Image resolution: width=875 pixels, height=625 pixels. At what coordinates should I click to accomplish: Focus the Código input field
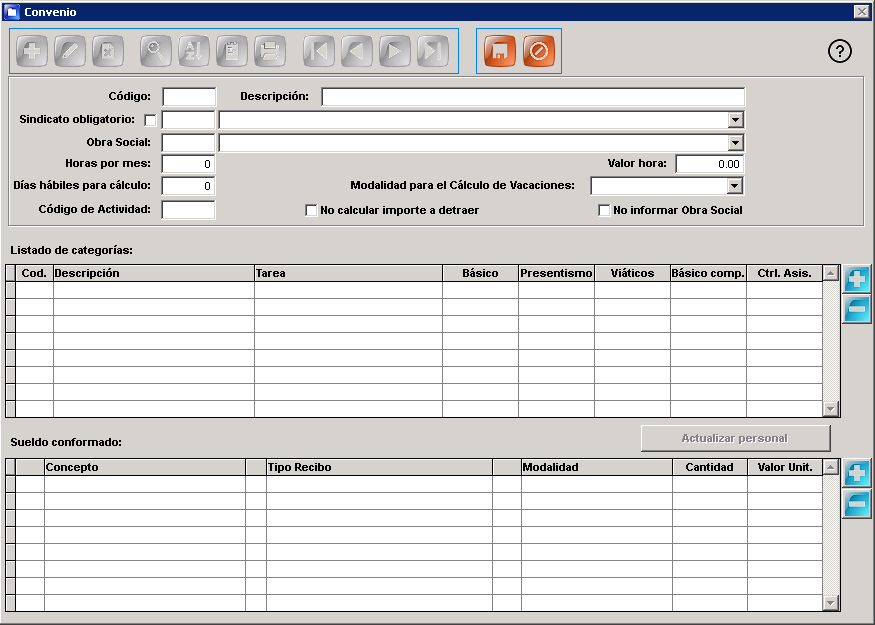click(x=189, y=97)
